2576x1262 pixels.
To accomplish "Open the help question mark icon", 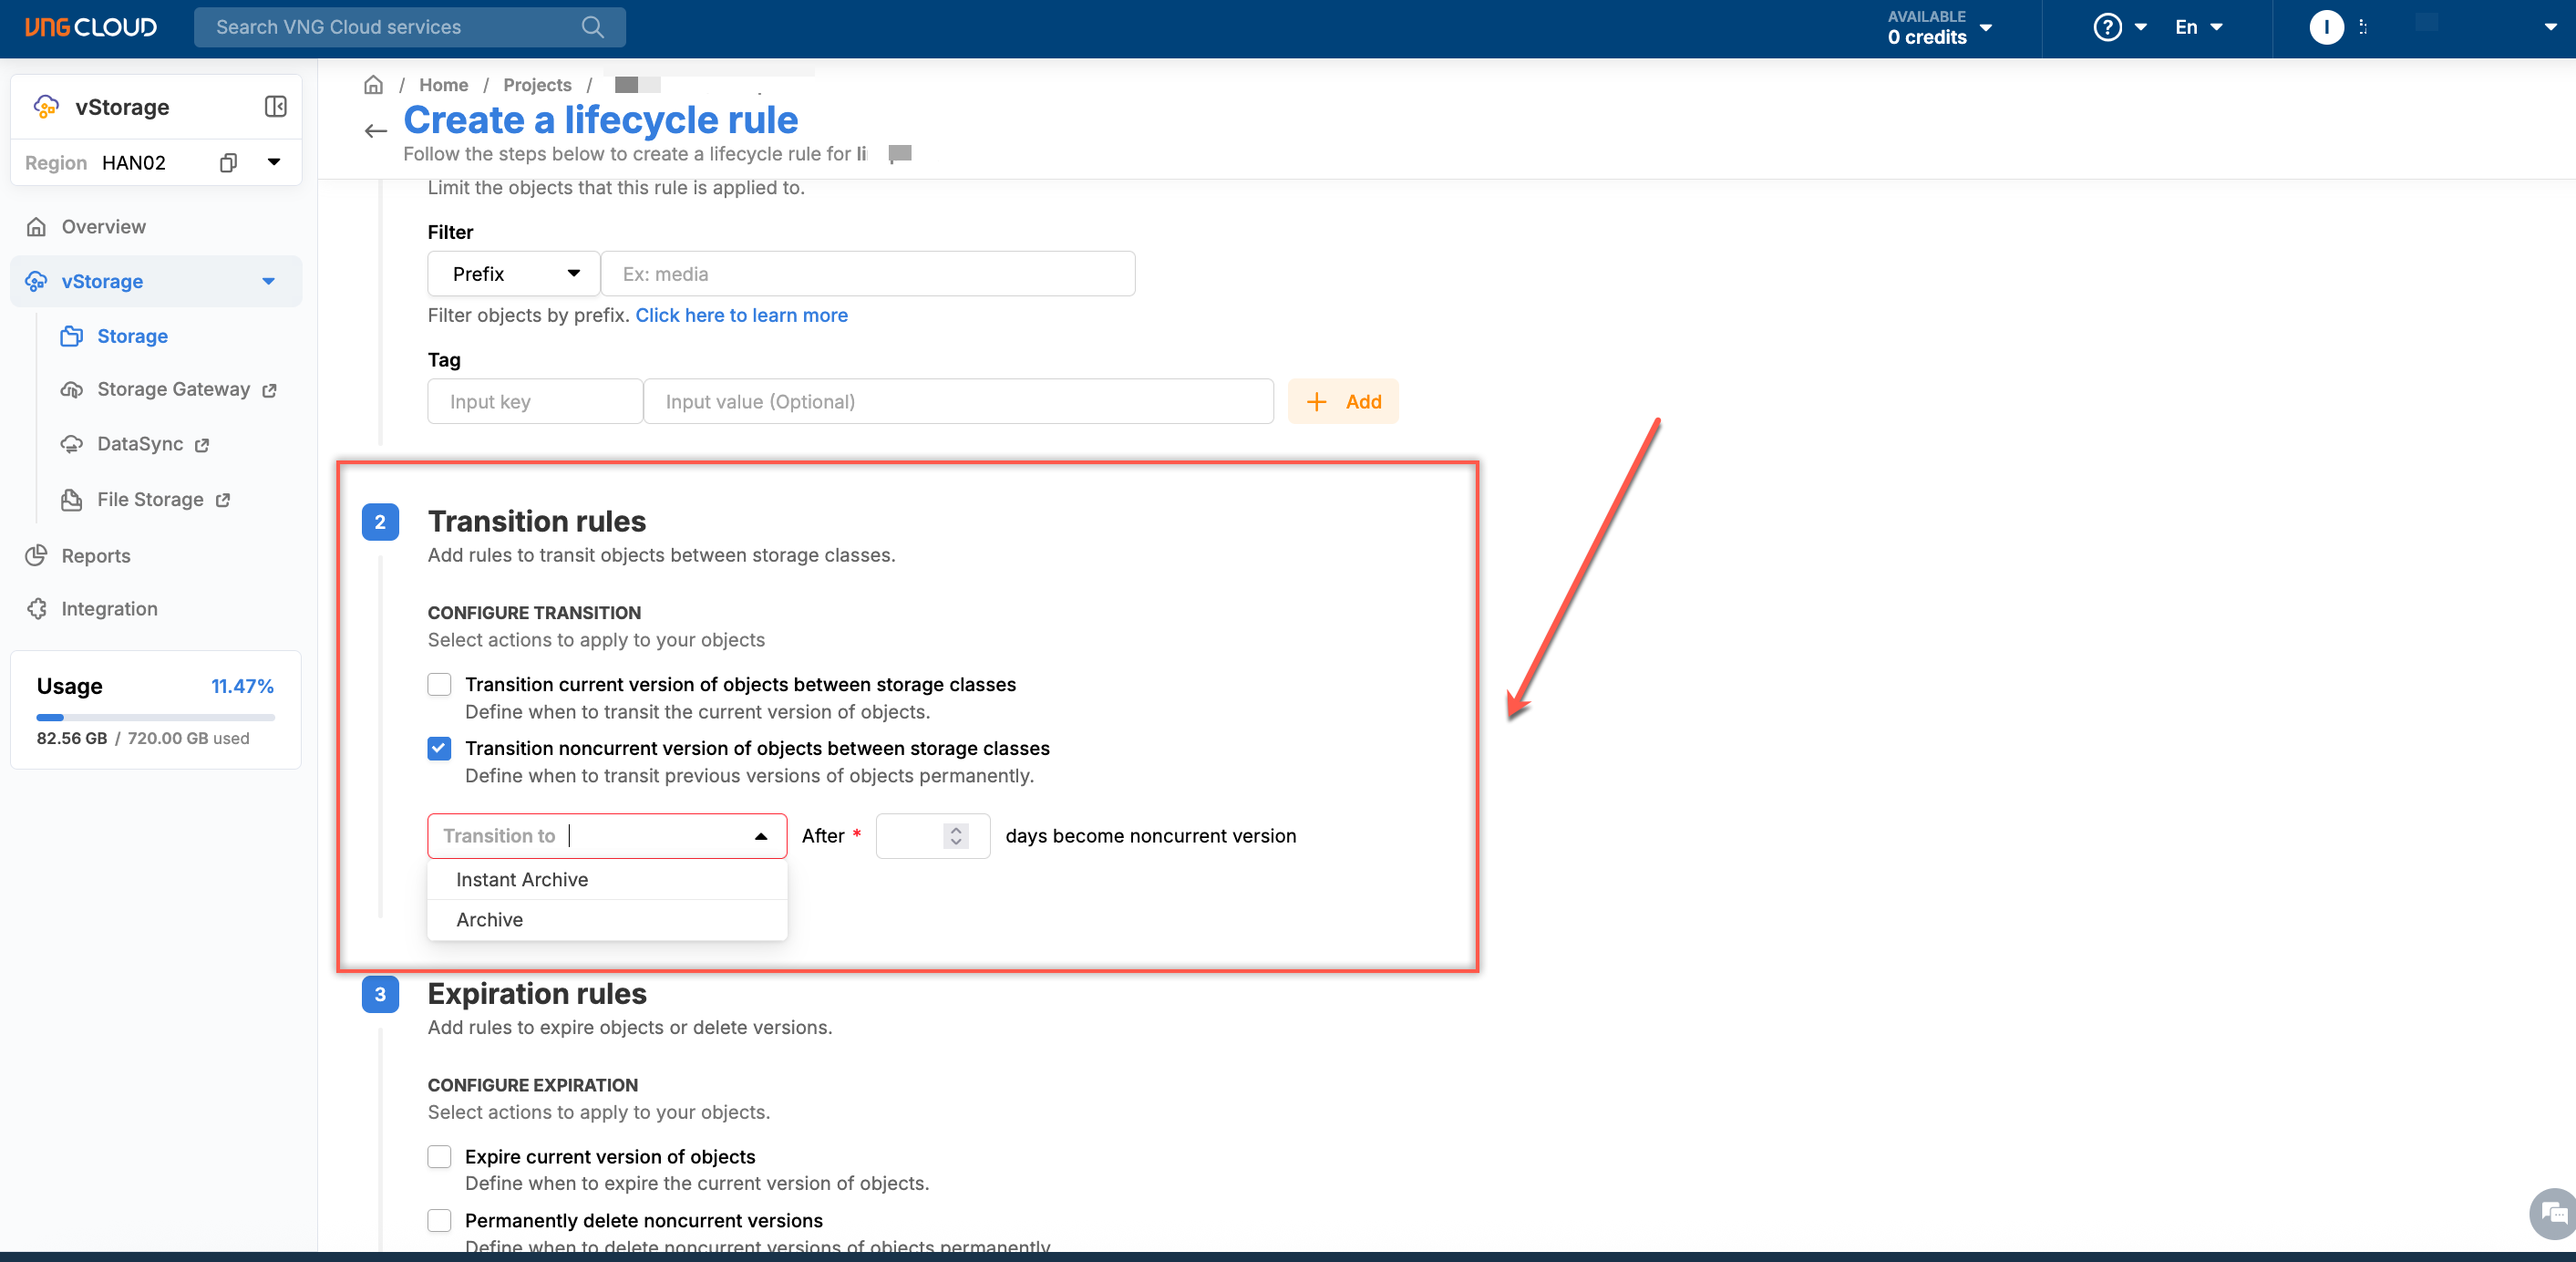I will coord(2107,27).
